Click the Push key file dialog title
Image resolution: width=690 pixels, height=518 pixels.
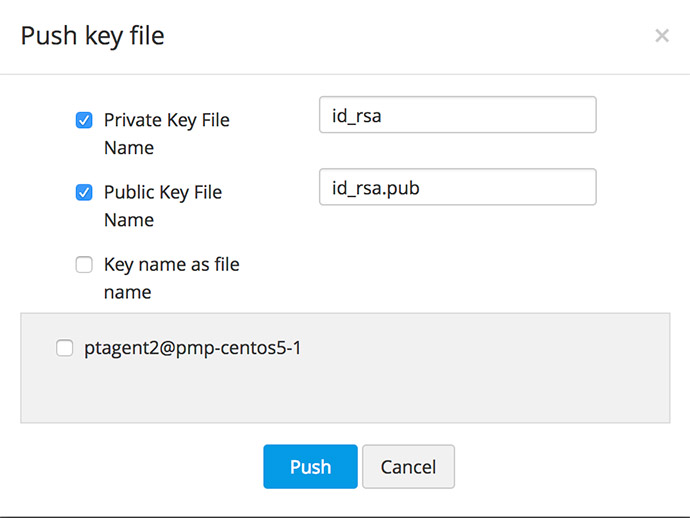point(93,37)
